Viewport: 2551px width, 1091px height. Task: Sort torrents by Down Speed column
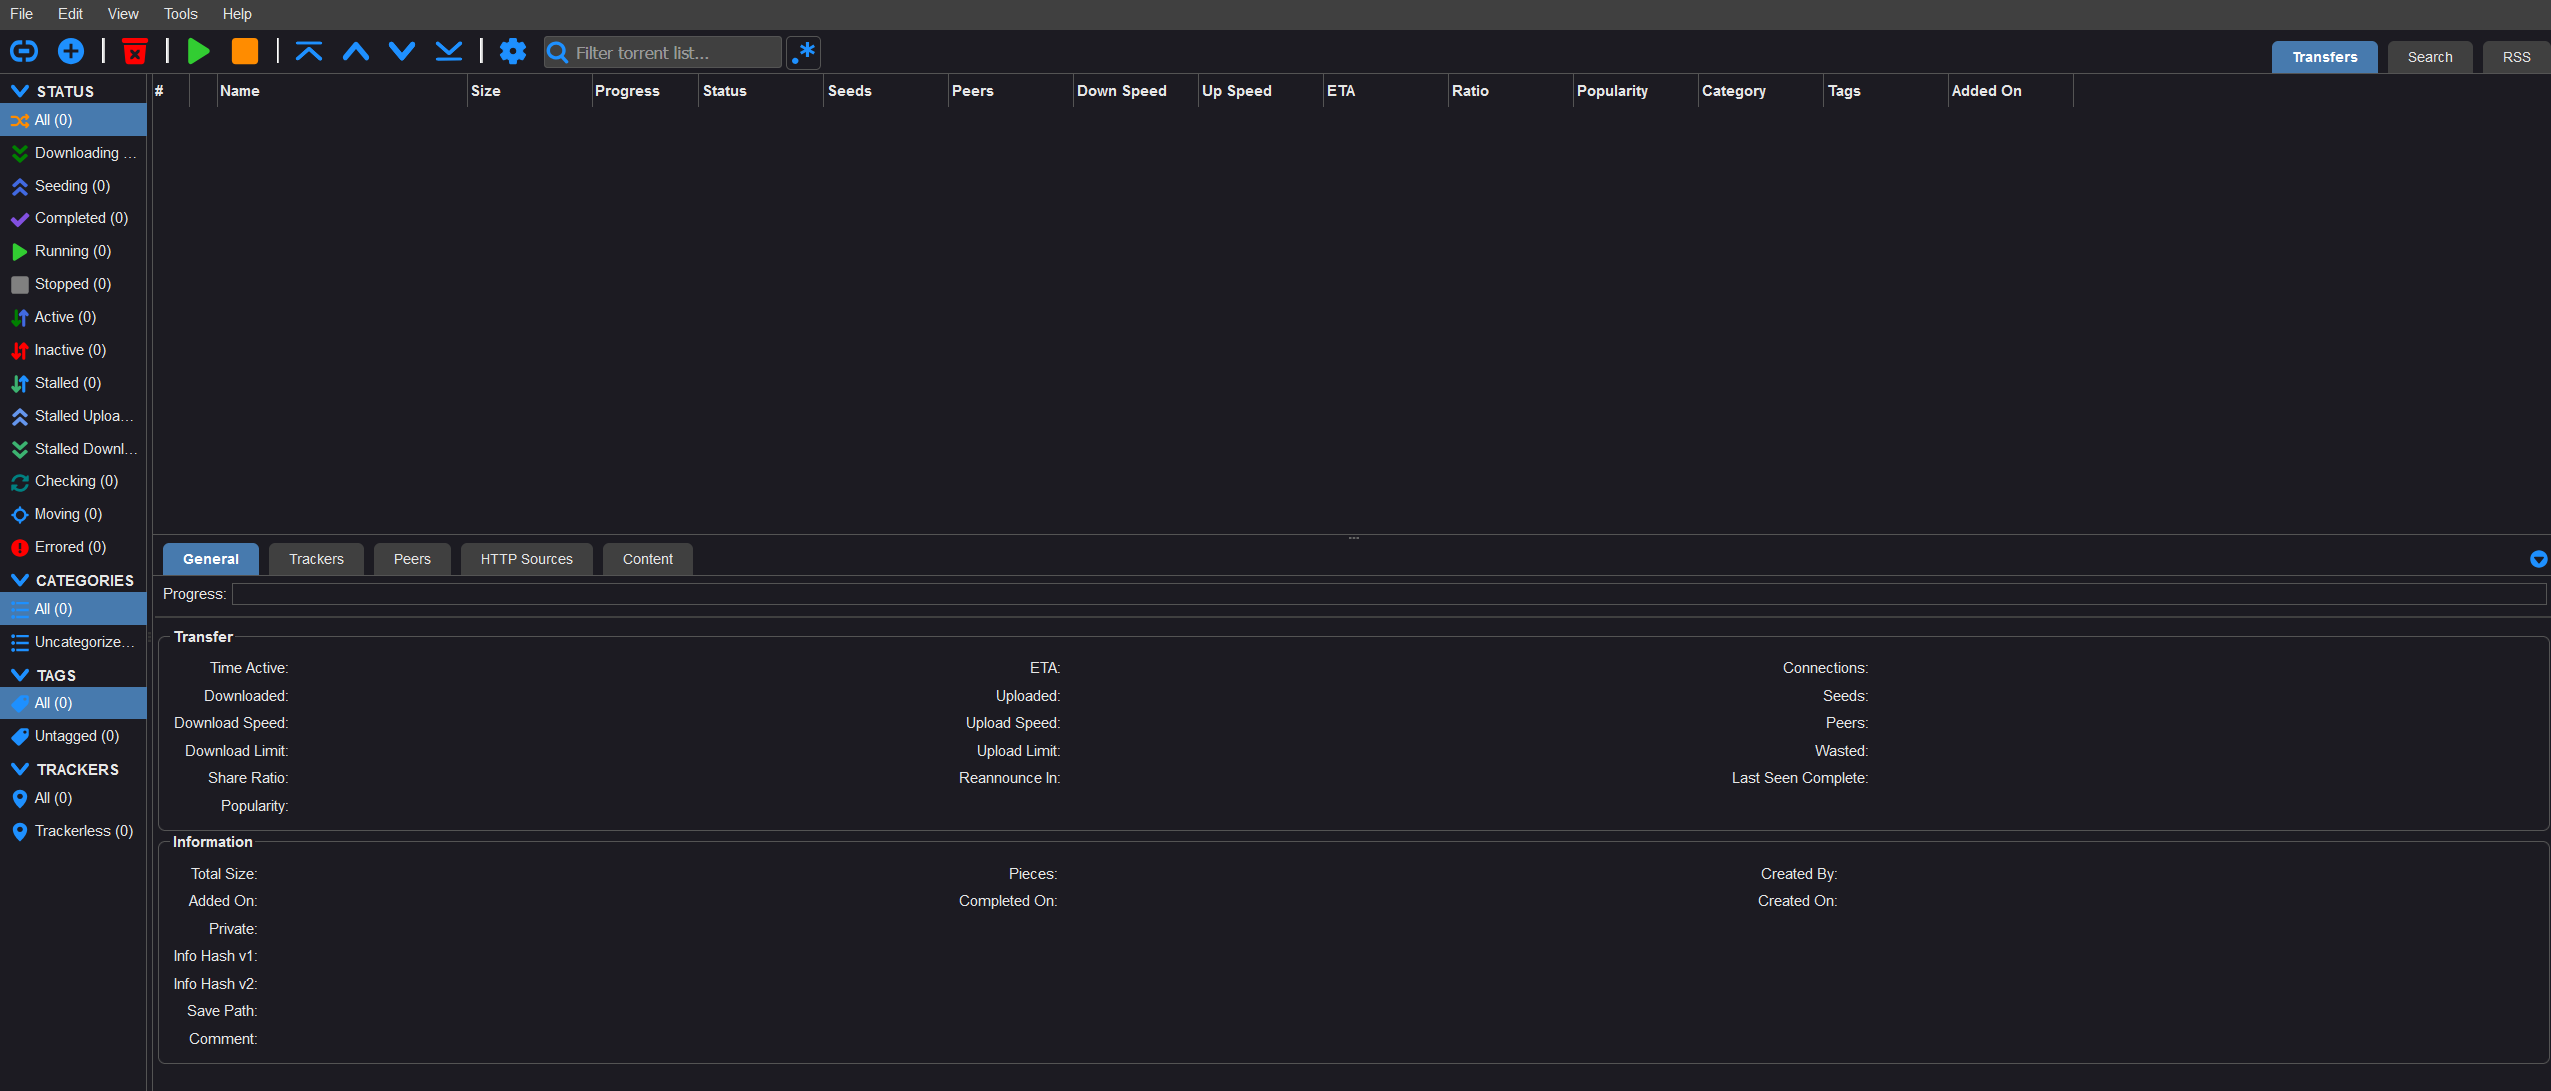[1136, 91]
